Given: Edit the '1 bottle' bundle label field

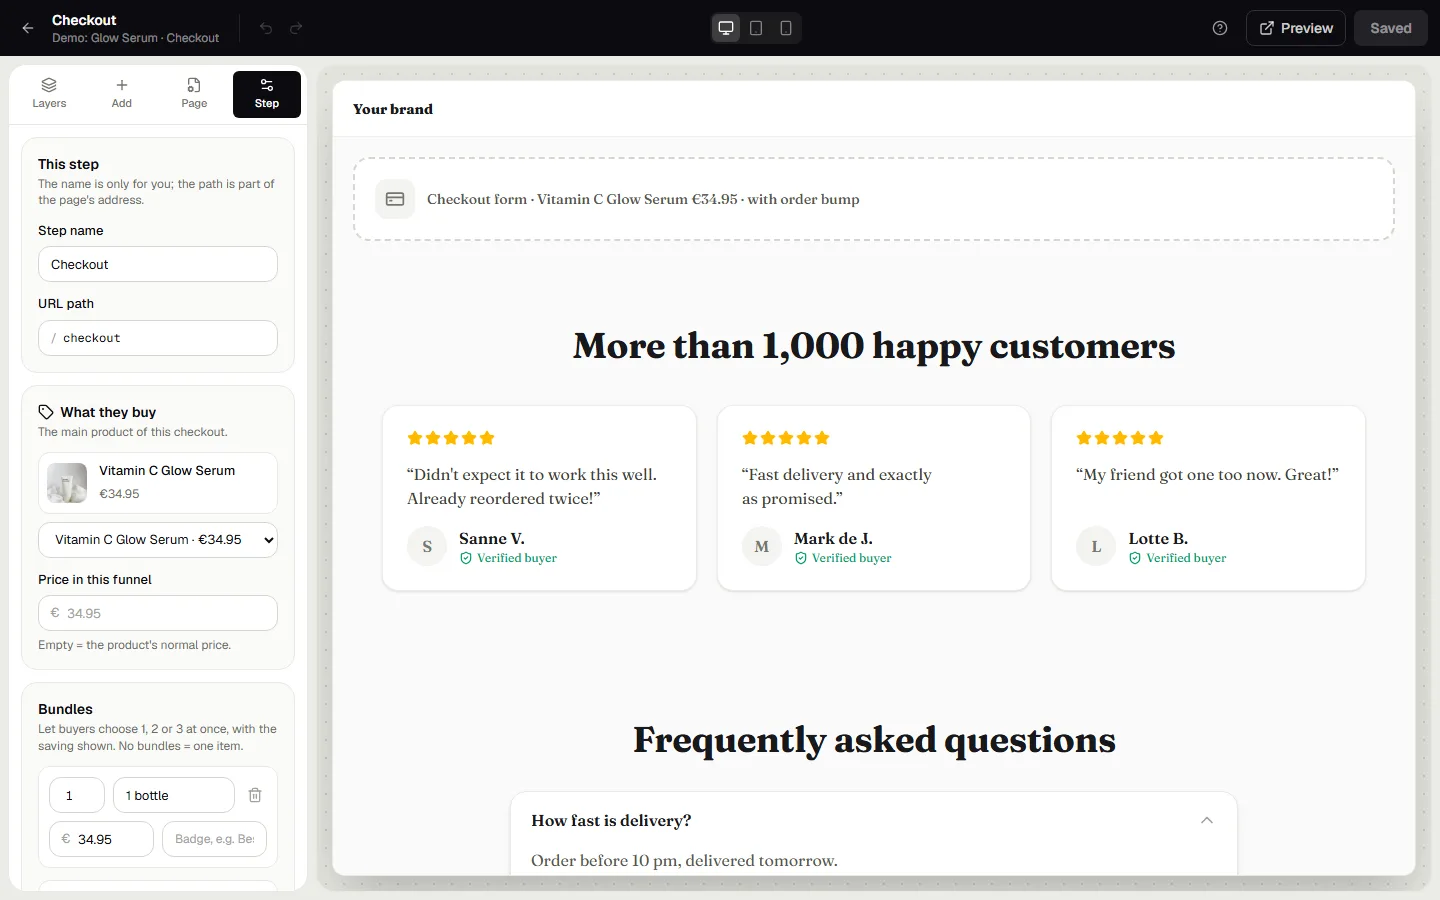Looking at the screenshot, I should [x=174, y=795].
